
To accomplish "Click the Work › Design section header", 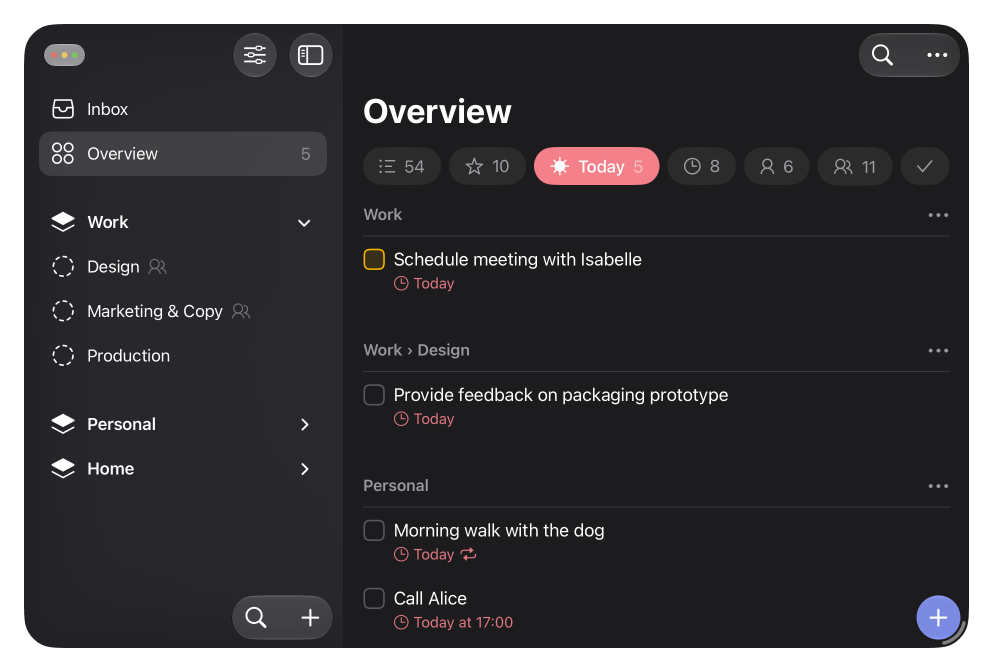I will [x=417, y=350].
